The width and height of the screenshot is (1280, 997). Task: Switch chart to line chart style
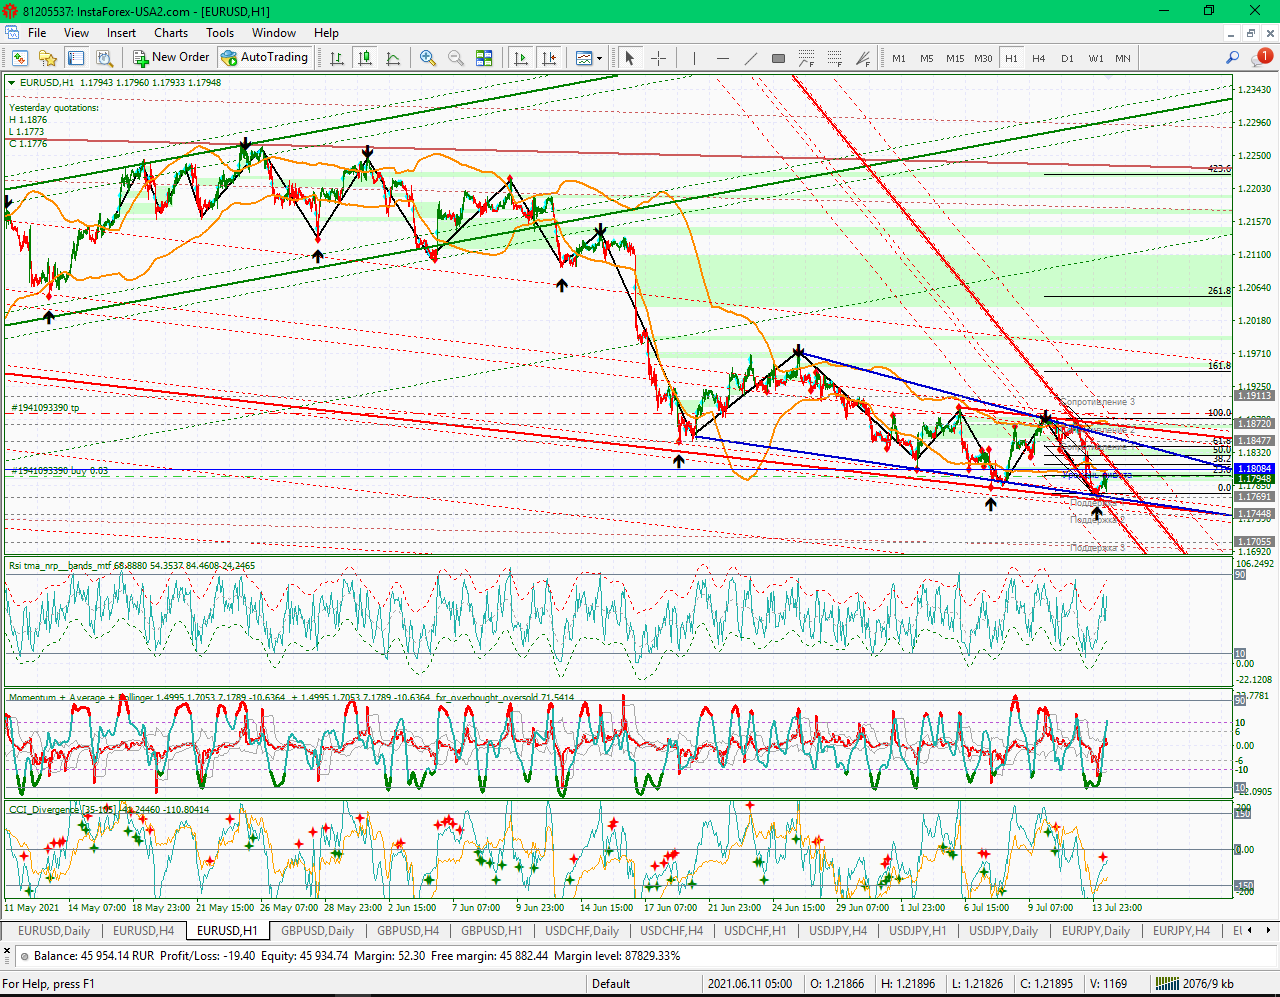[393, 58]
